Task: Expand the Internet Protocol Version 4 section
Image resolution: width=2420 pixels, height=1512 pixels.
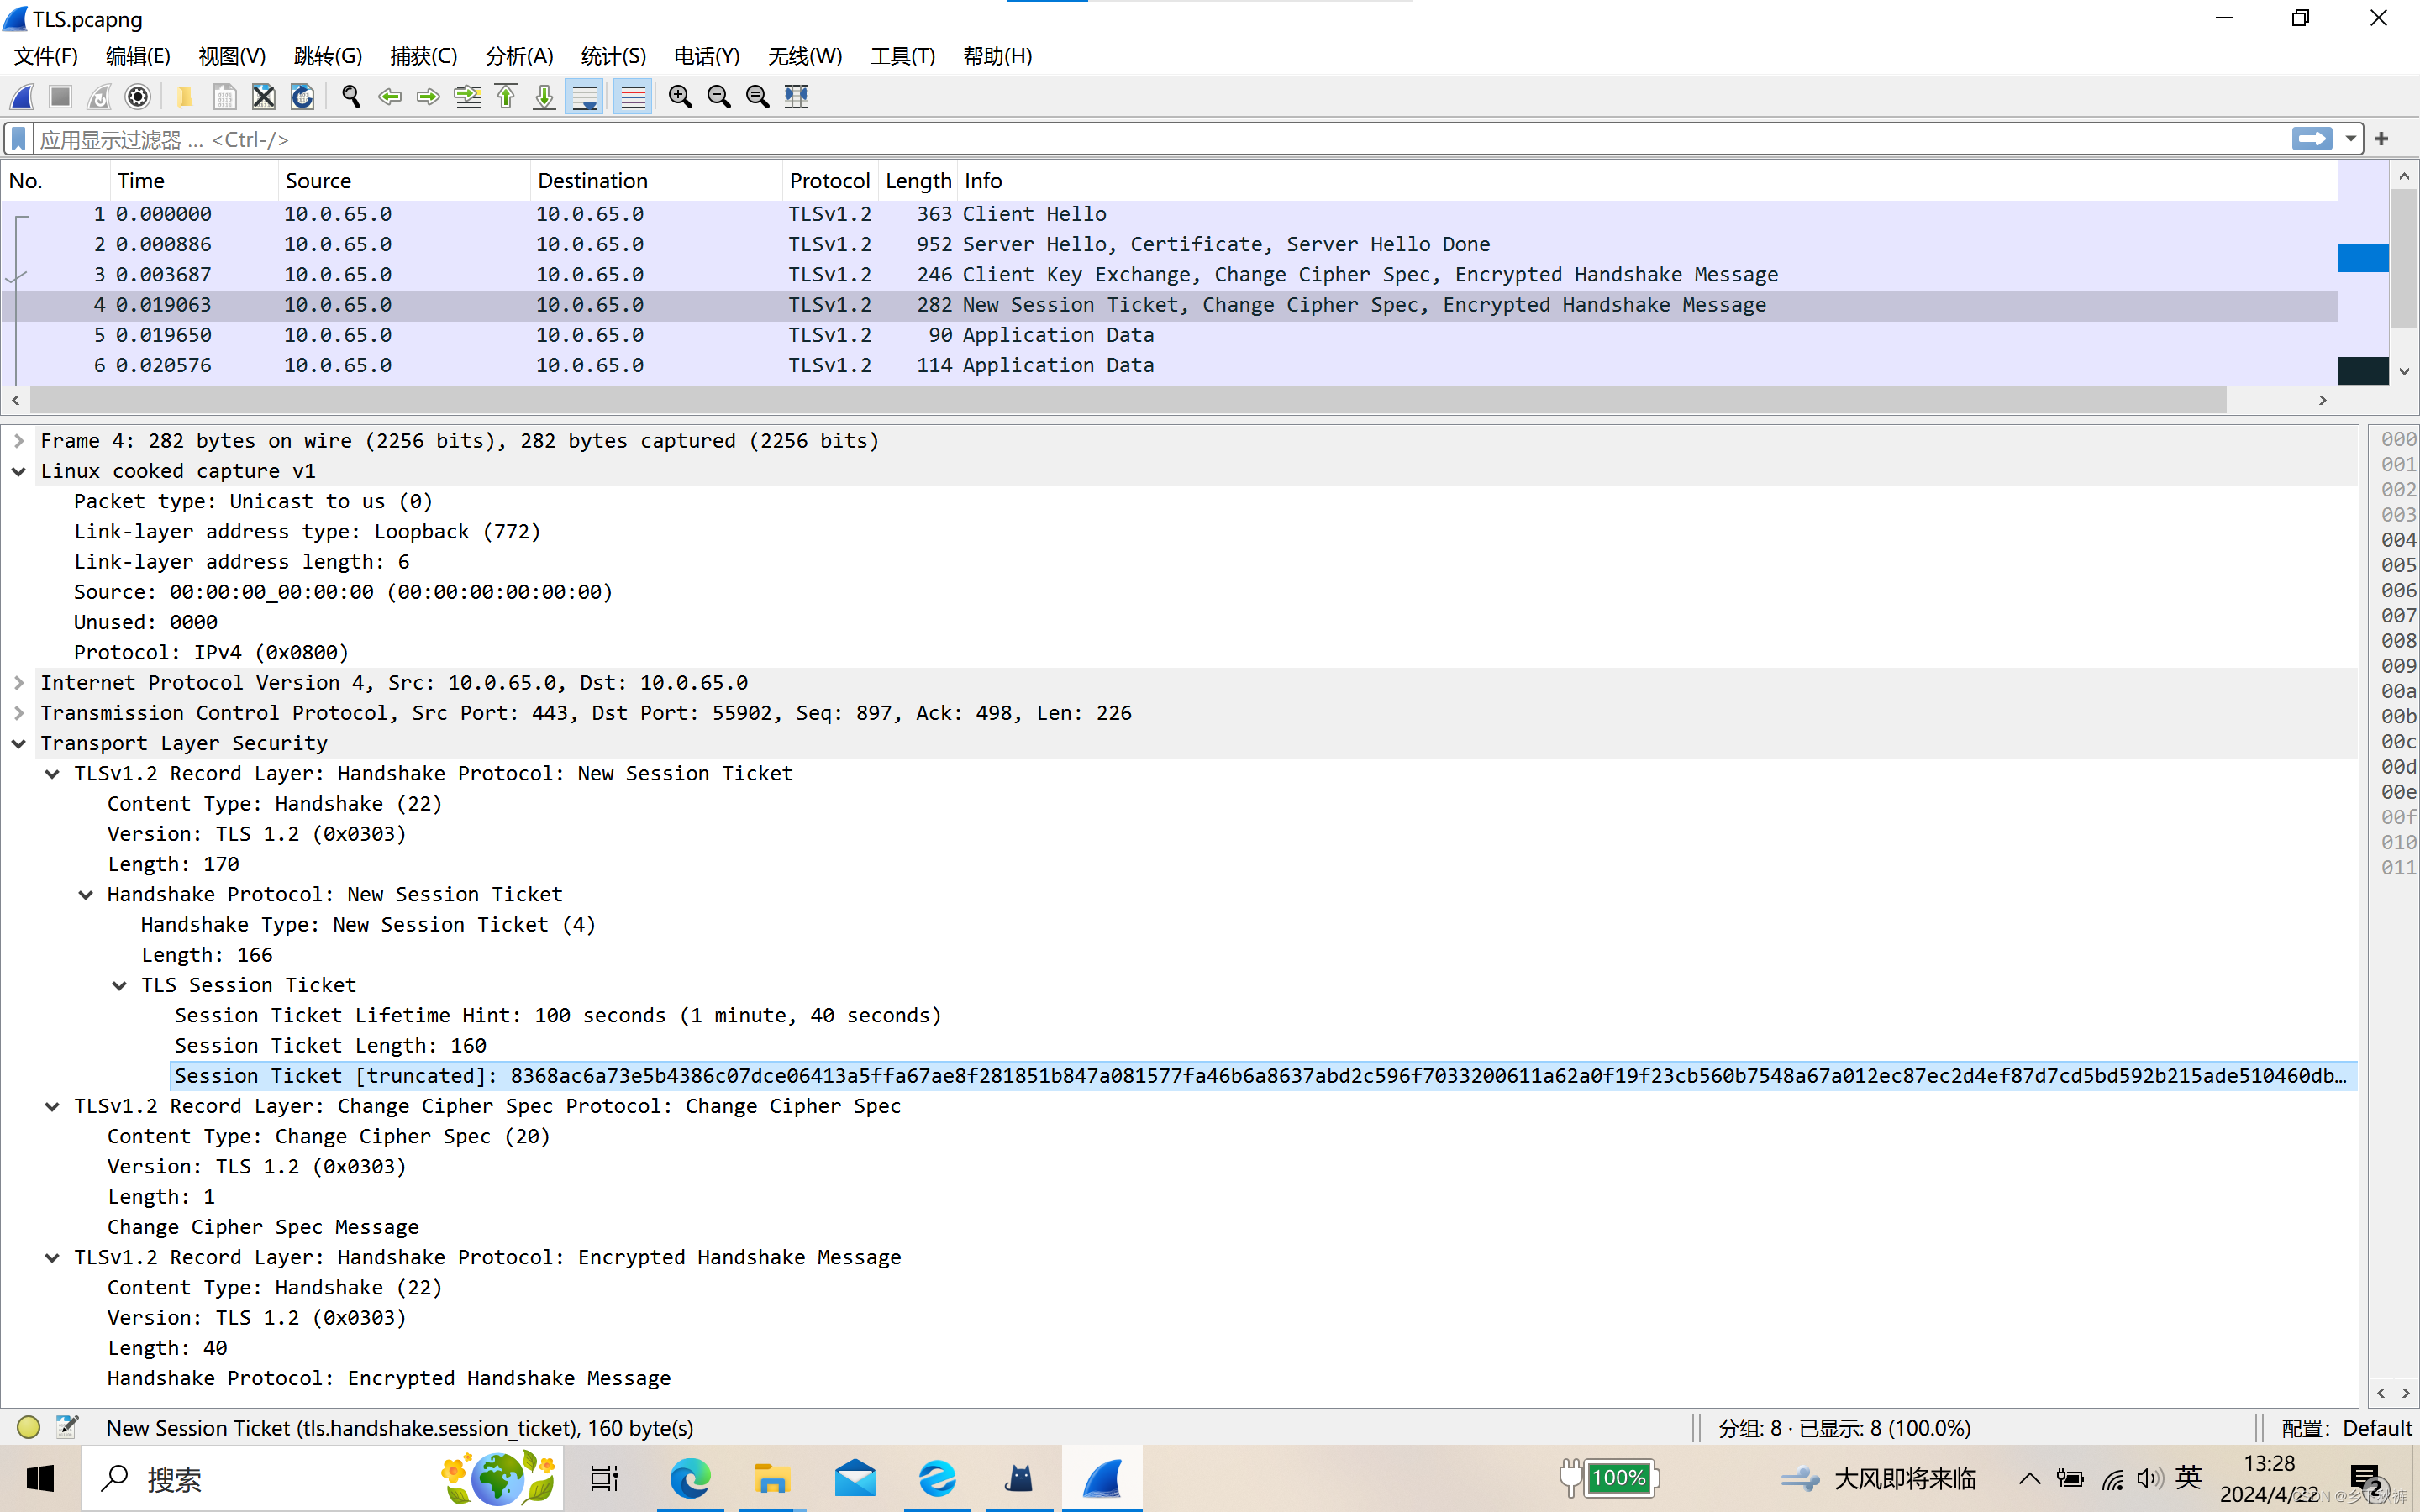Action: [x=19, y=682]
